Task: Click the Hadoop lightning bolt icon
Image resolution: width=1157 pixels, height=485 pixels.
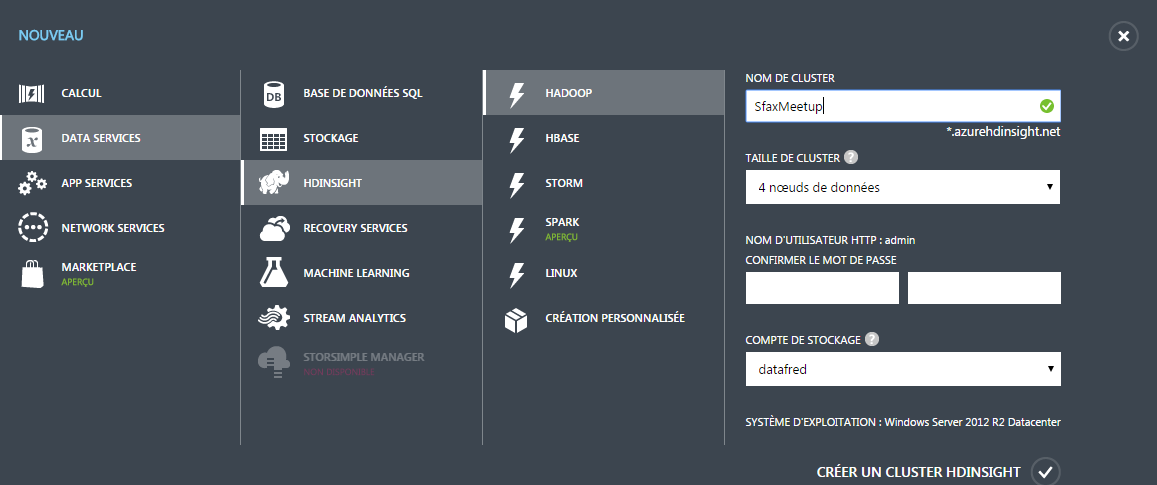Action: point(517,94)
